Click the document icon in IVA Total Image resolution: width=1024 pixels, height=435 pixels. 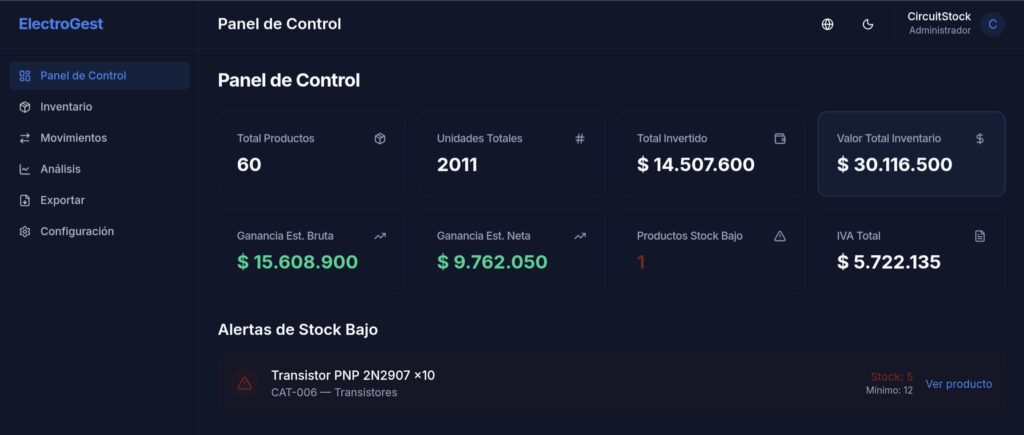pos(980,236)
